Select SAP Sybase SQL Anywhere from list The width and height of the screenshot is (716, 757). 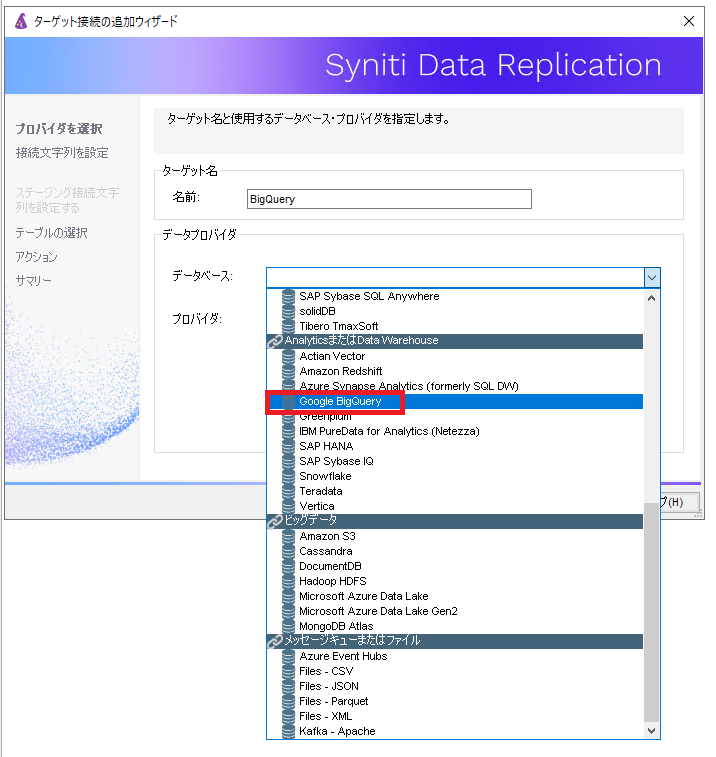click(x=455, y=296)
